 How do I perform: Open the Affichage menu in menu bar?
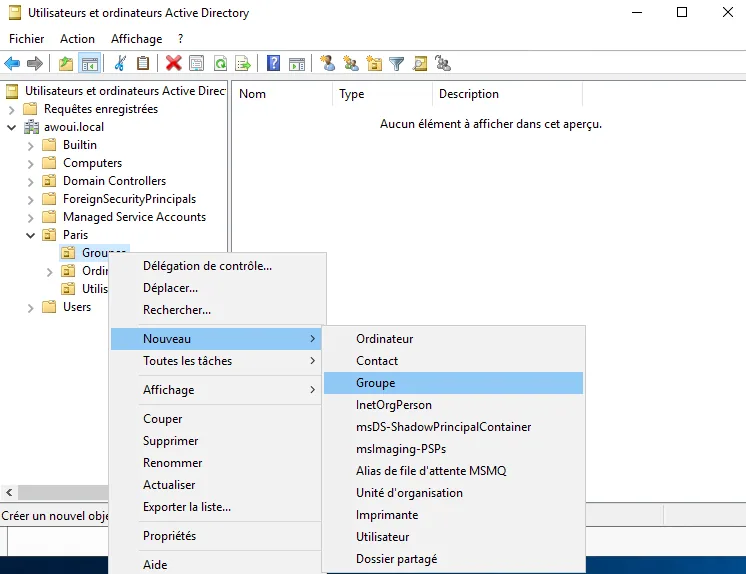pos(137,39)
